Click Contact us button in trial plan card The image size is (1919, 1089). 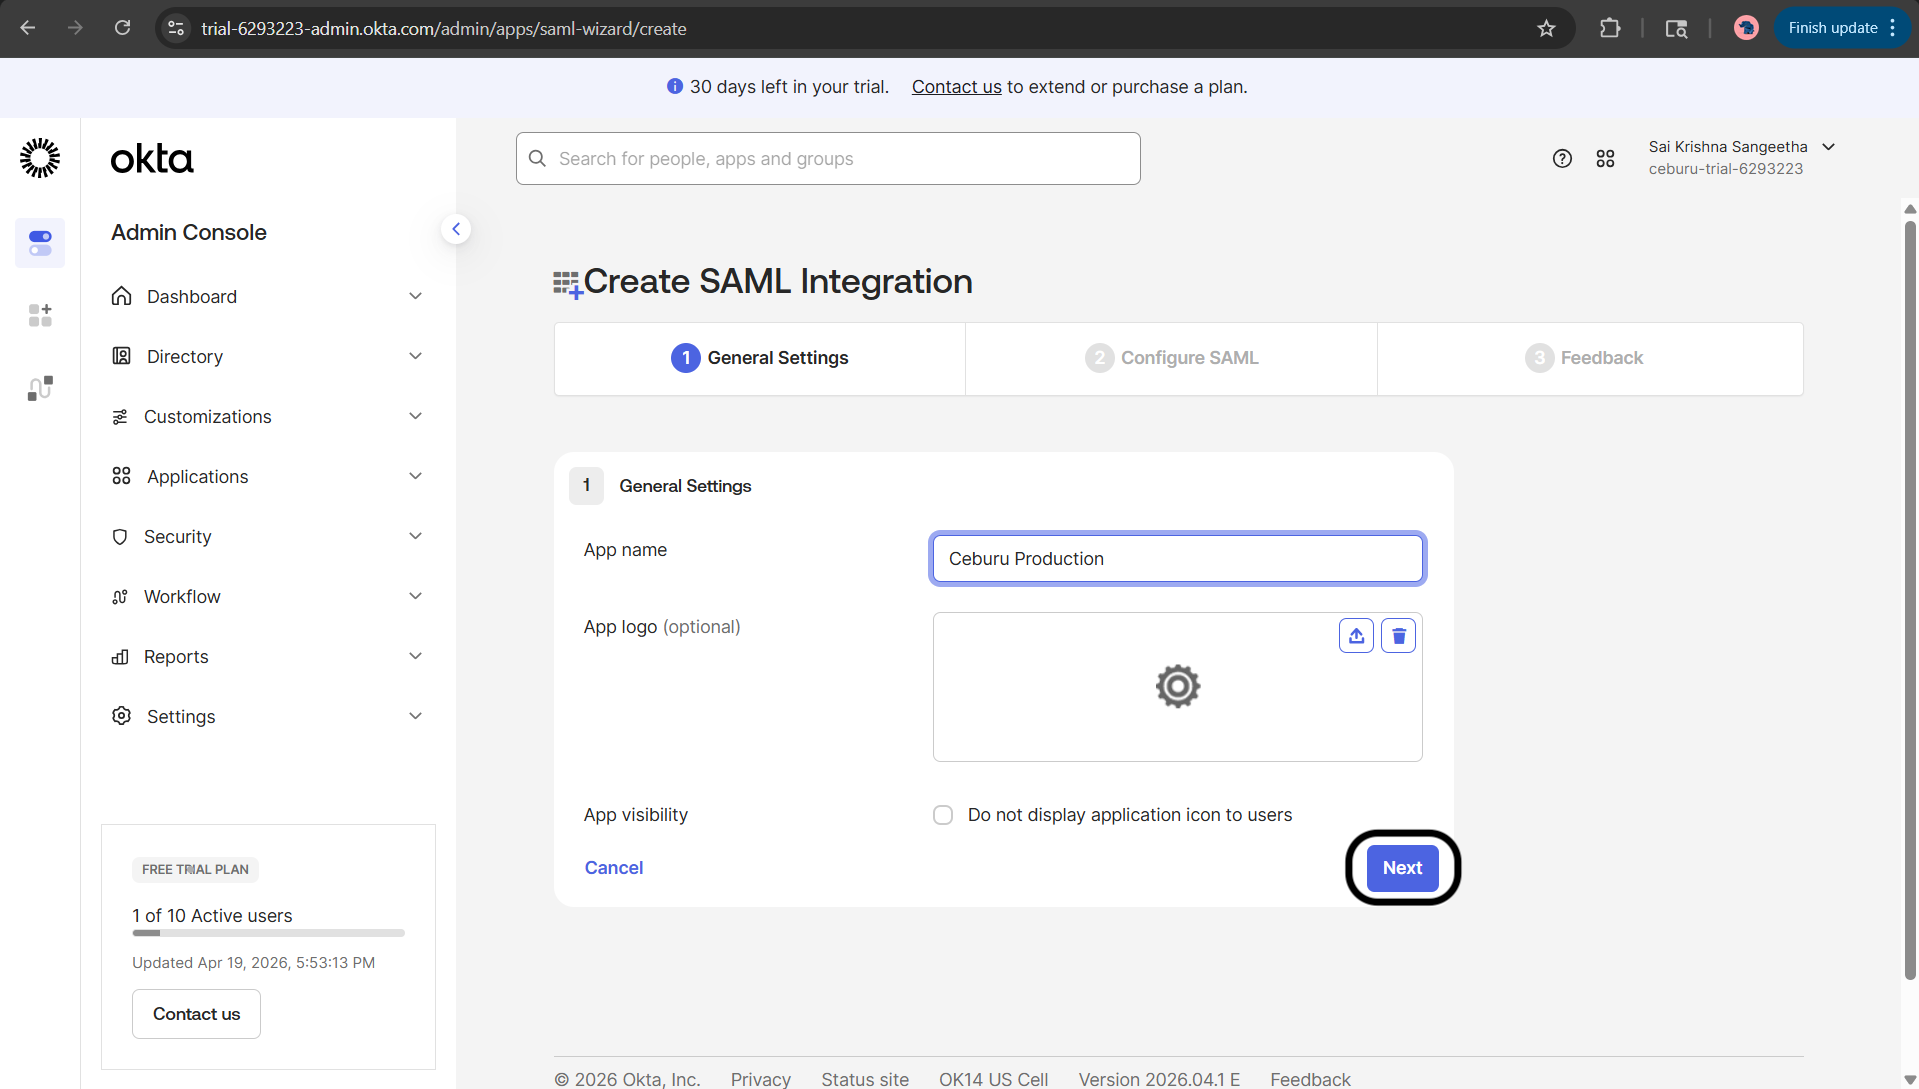196,1014
